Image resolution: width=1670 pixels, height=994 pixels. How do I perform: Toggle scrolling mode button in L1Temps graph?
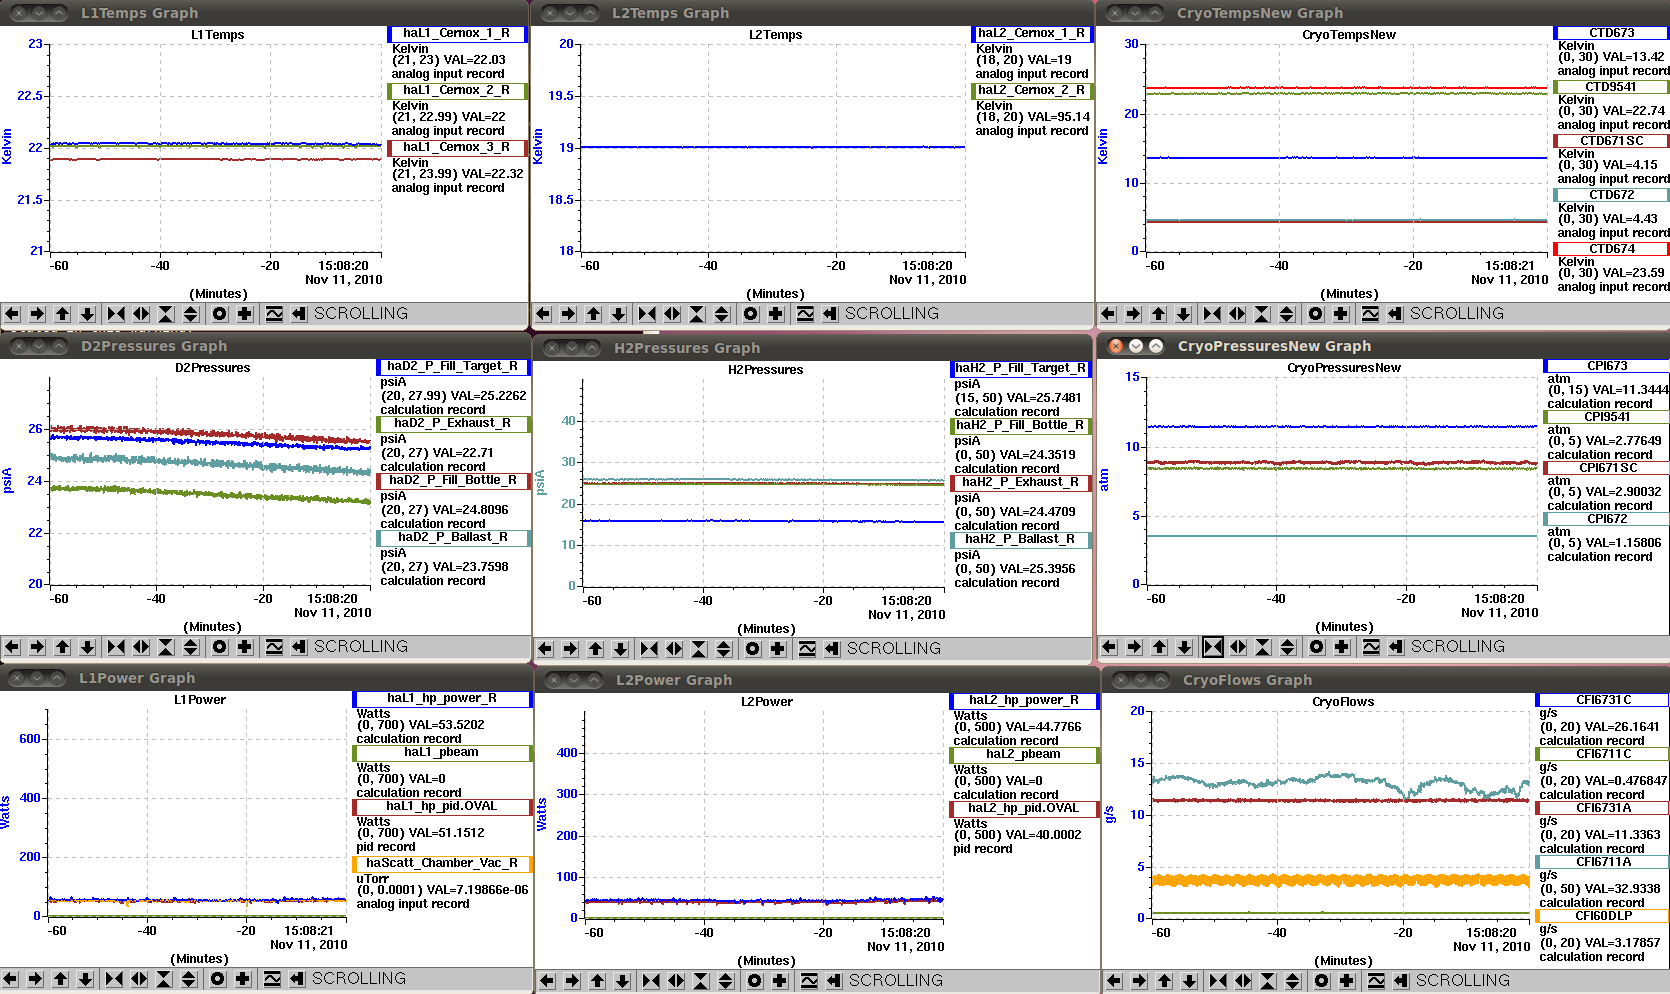click(298, 314)
